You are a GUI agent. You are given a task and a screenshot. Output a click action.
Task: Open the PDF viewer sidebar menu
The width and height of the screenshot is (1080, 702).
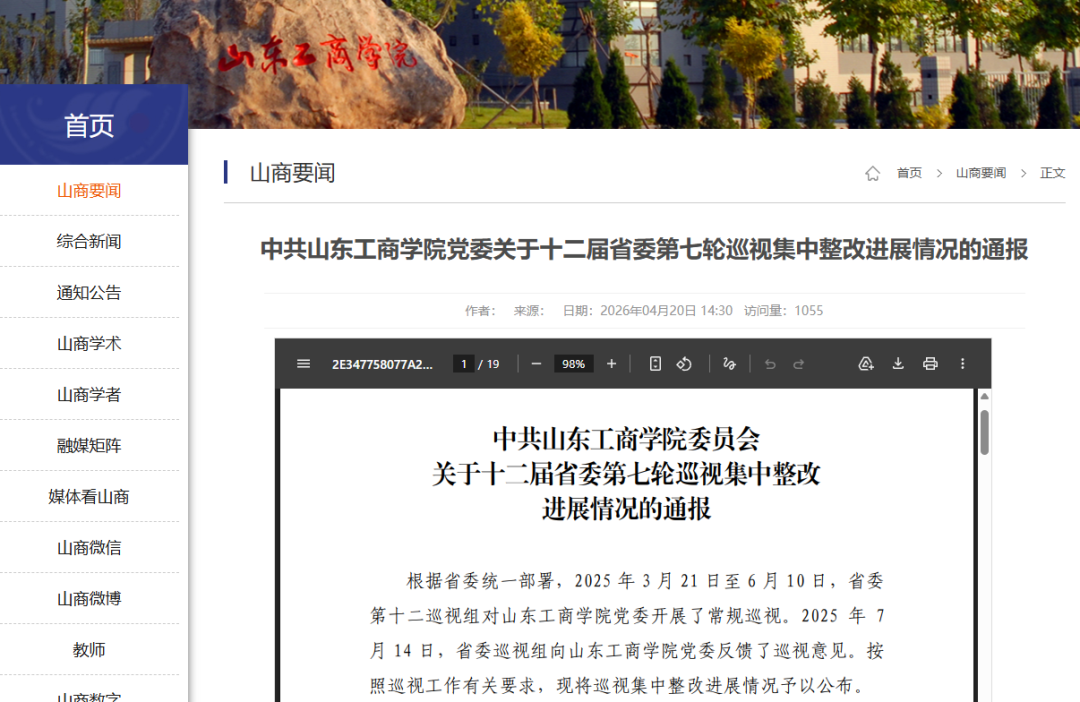(x=304, y=363)
